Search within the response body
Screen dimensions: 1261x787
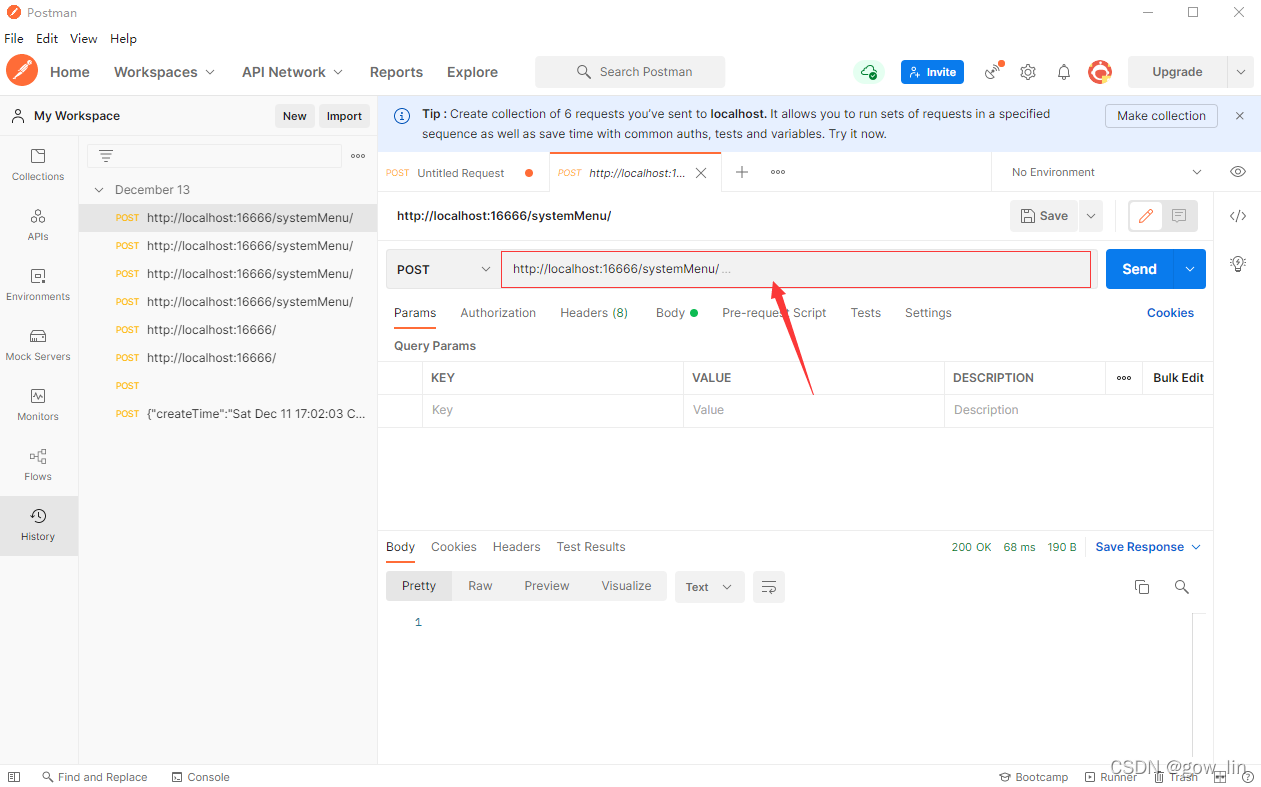[x=1182, y=587]
